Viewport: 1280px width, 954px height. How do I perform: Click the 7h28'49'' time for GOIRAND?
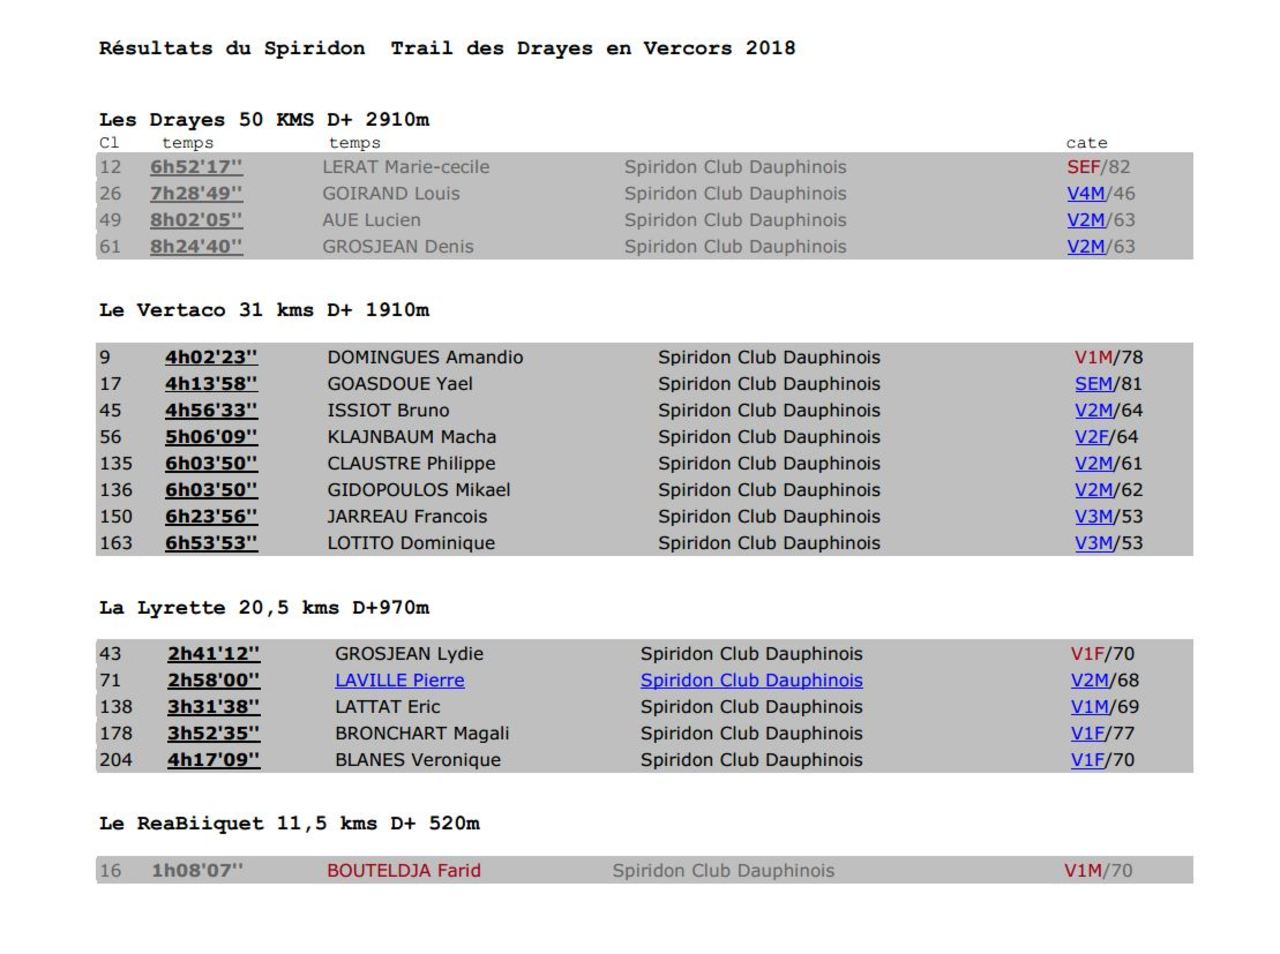(196, 194)
